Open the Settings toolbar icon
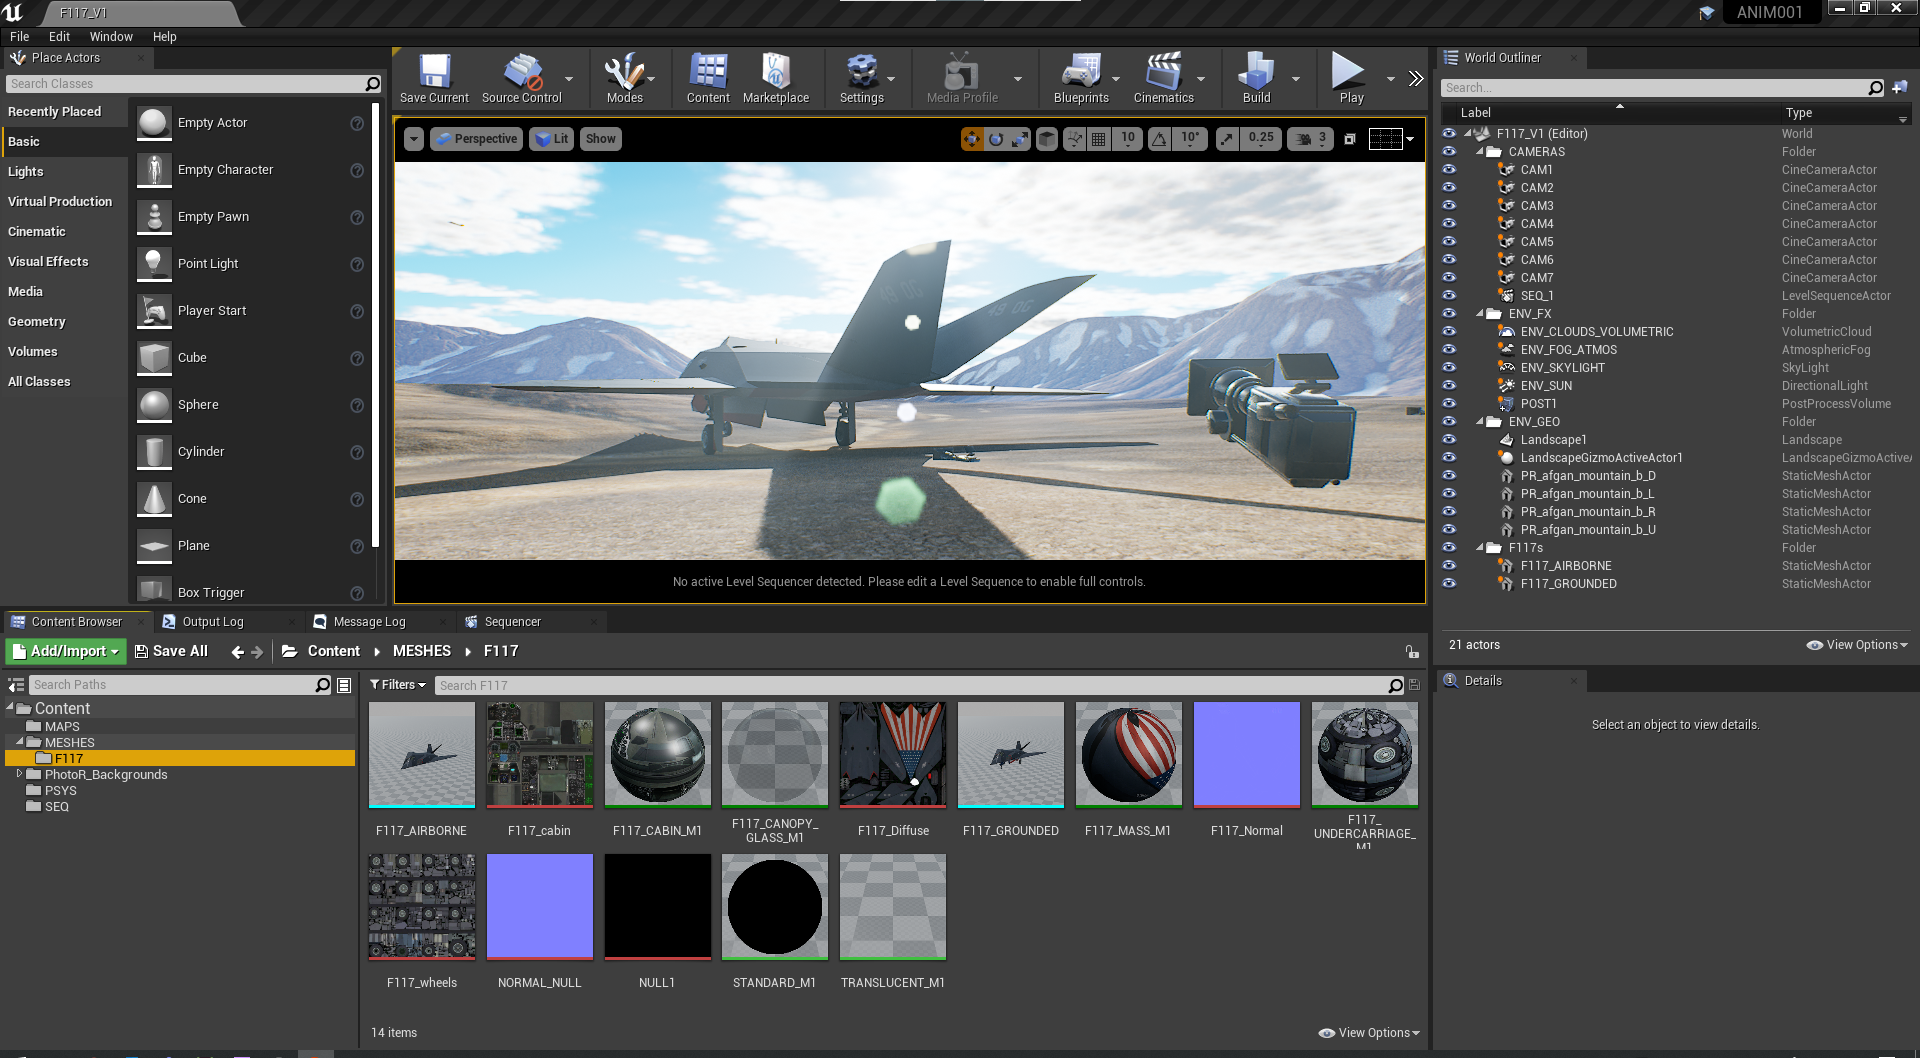This screenshot has height=1058, width=1920. 862,78
